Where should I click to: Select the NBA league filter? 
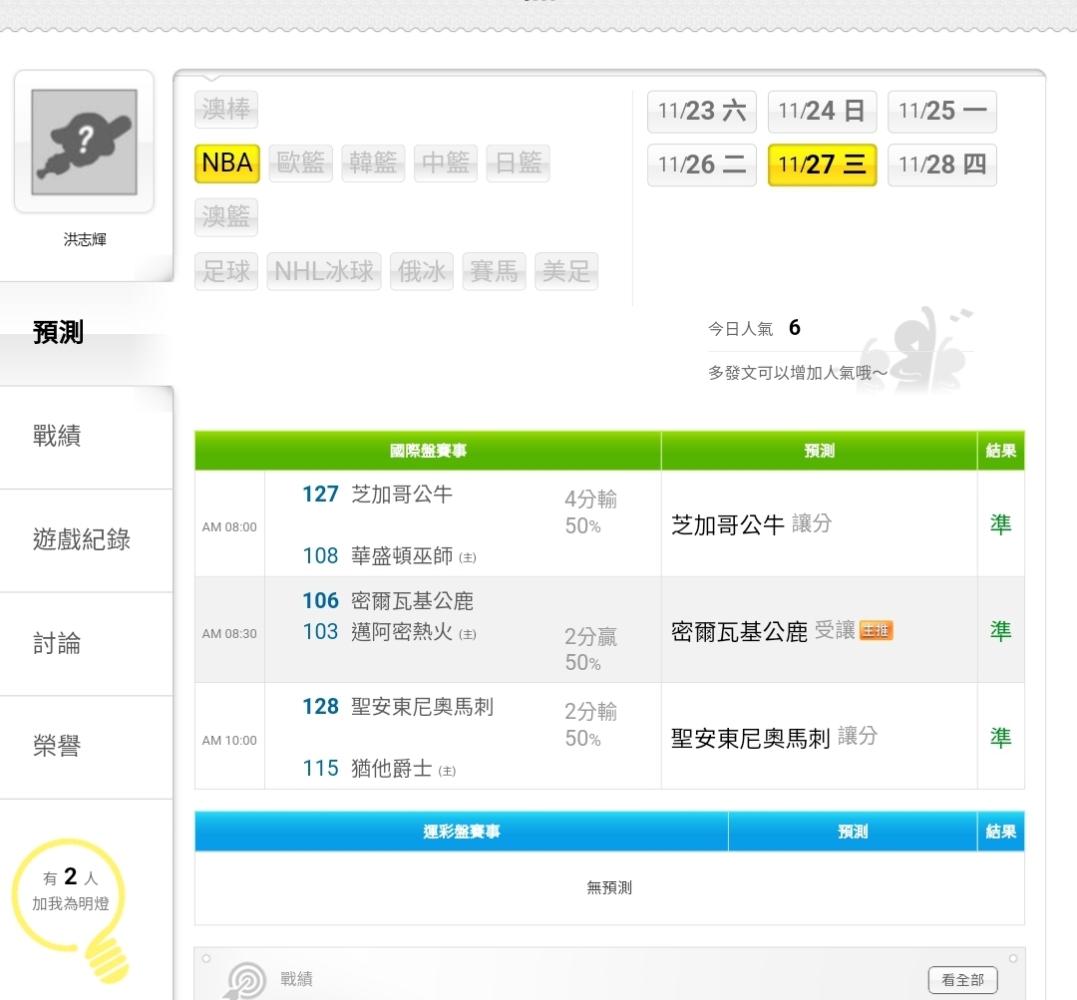(227, 163)
